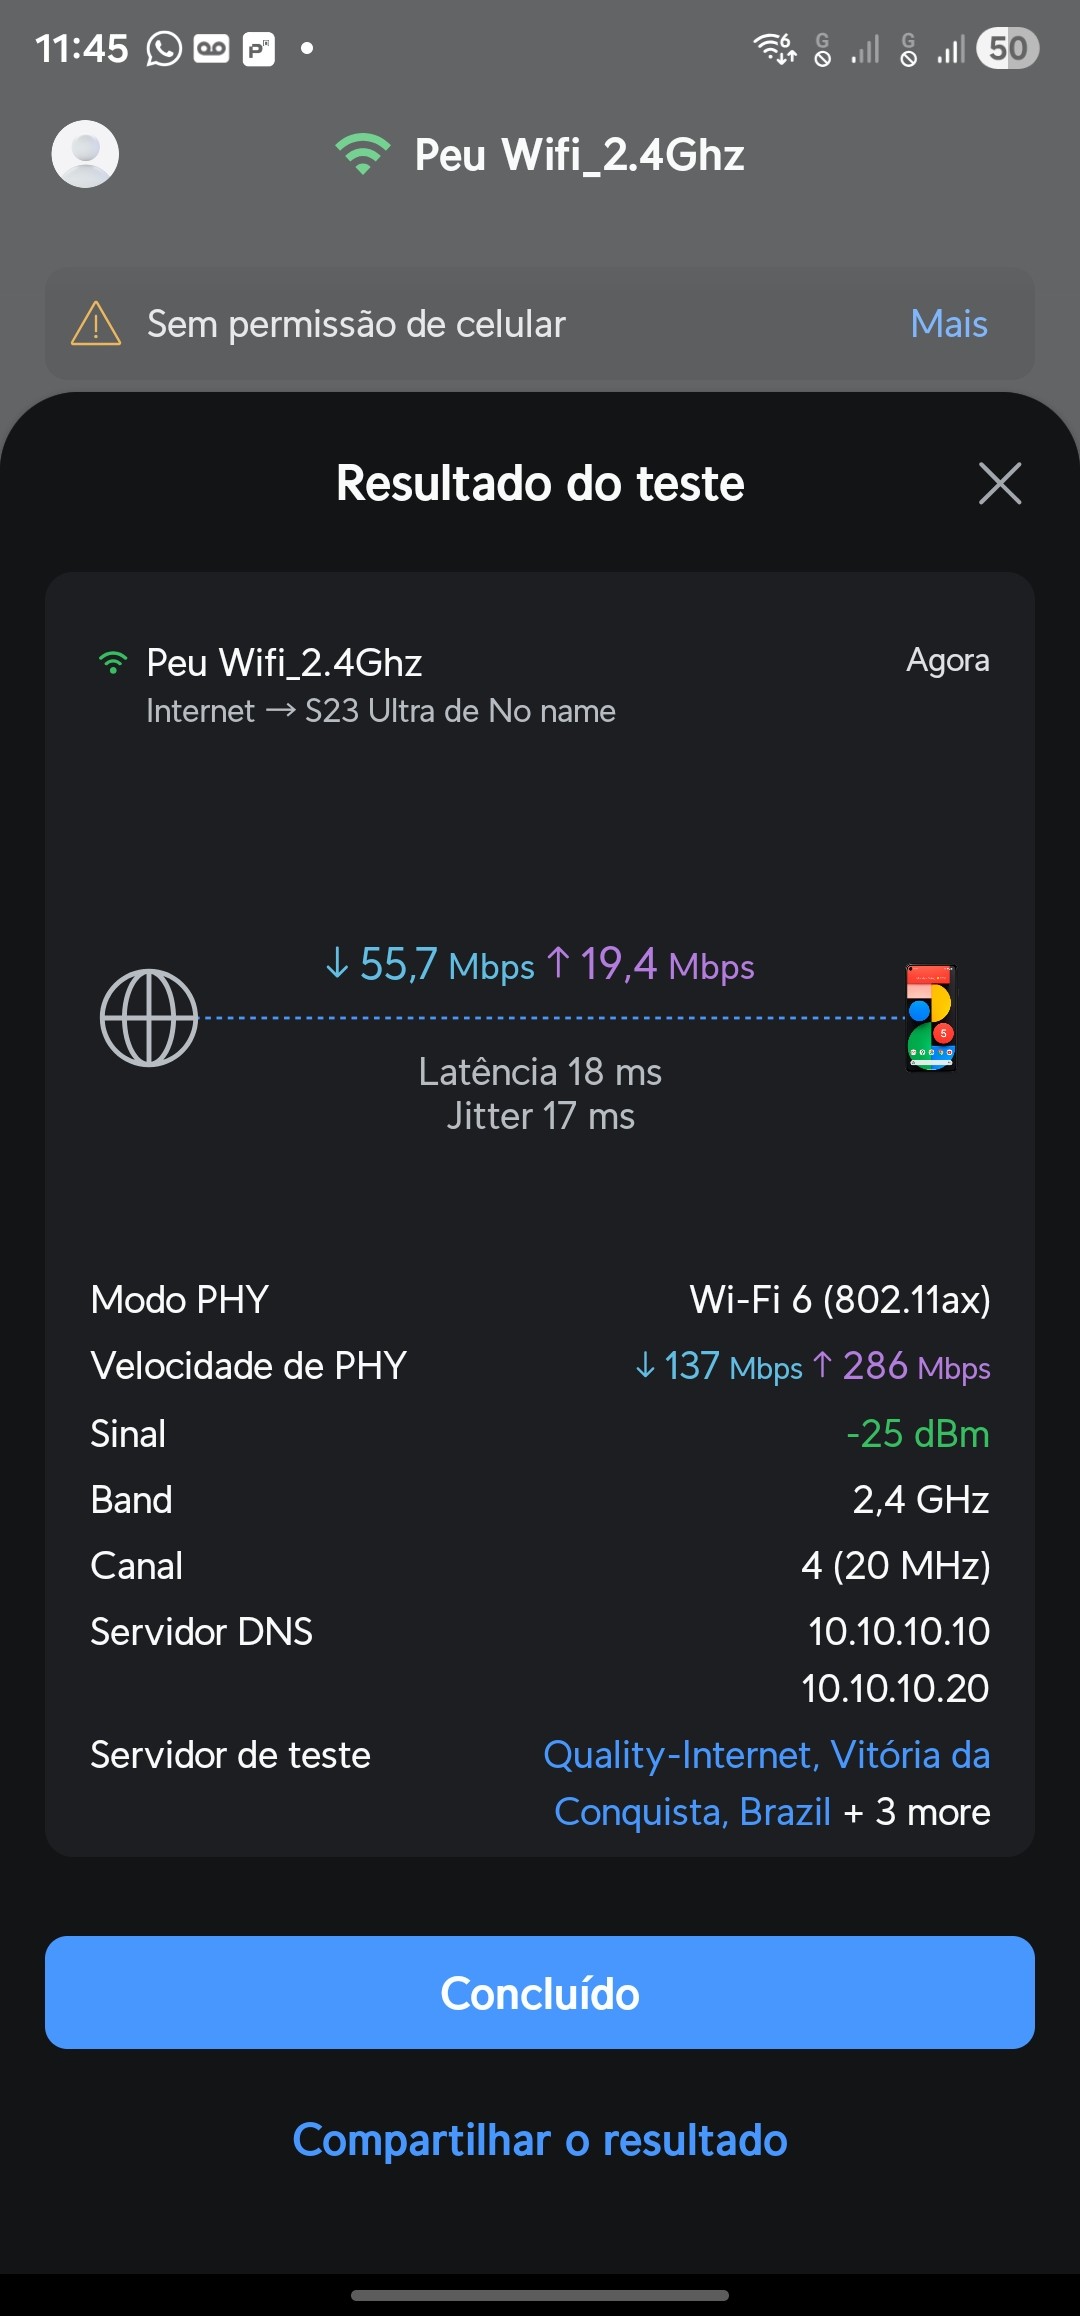Viewport: 1080px width, 2316px height.
Task: Tap the battery indicator showing 50
Action: point(1007,48)
